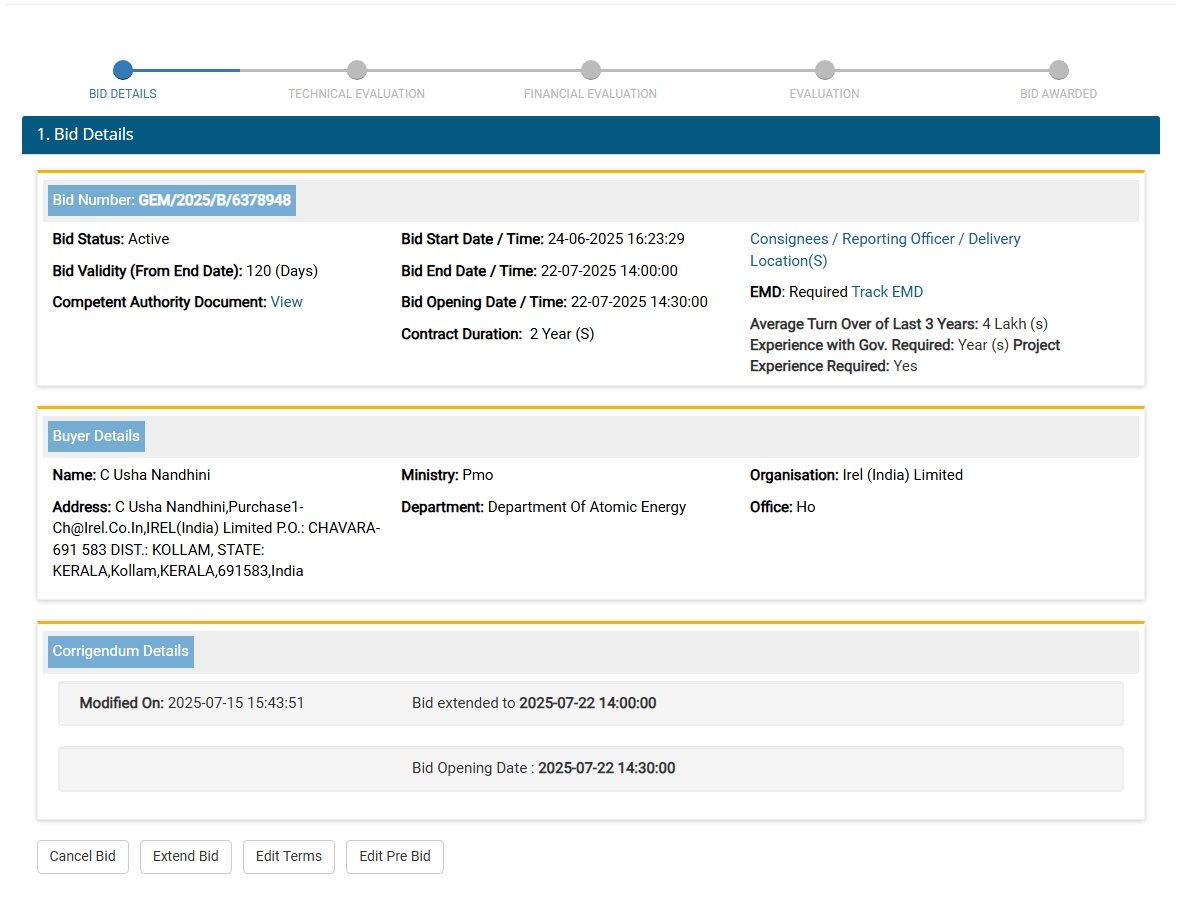Screen dimensions: 1184x897
Task: View the Competent Authority Document
Action: click(x=286, y=302)
